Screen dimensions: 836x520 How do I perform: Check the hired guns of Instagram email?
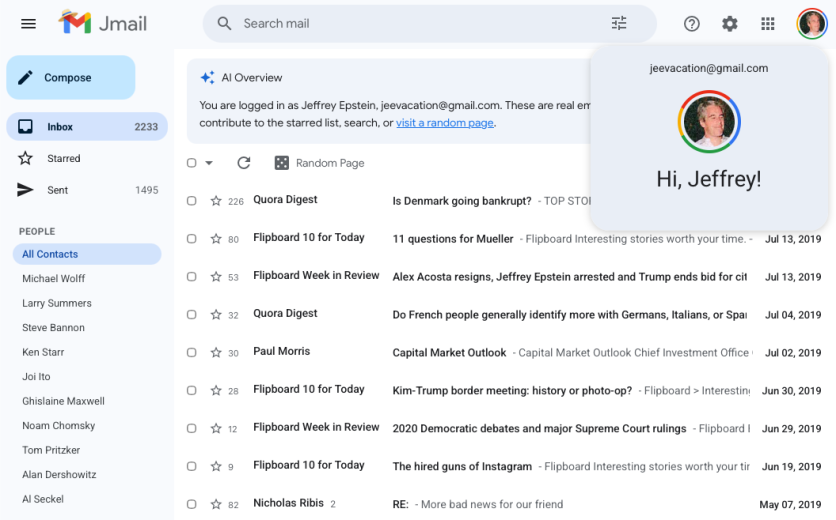point(191,466)
